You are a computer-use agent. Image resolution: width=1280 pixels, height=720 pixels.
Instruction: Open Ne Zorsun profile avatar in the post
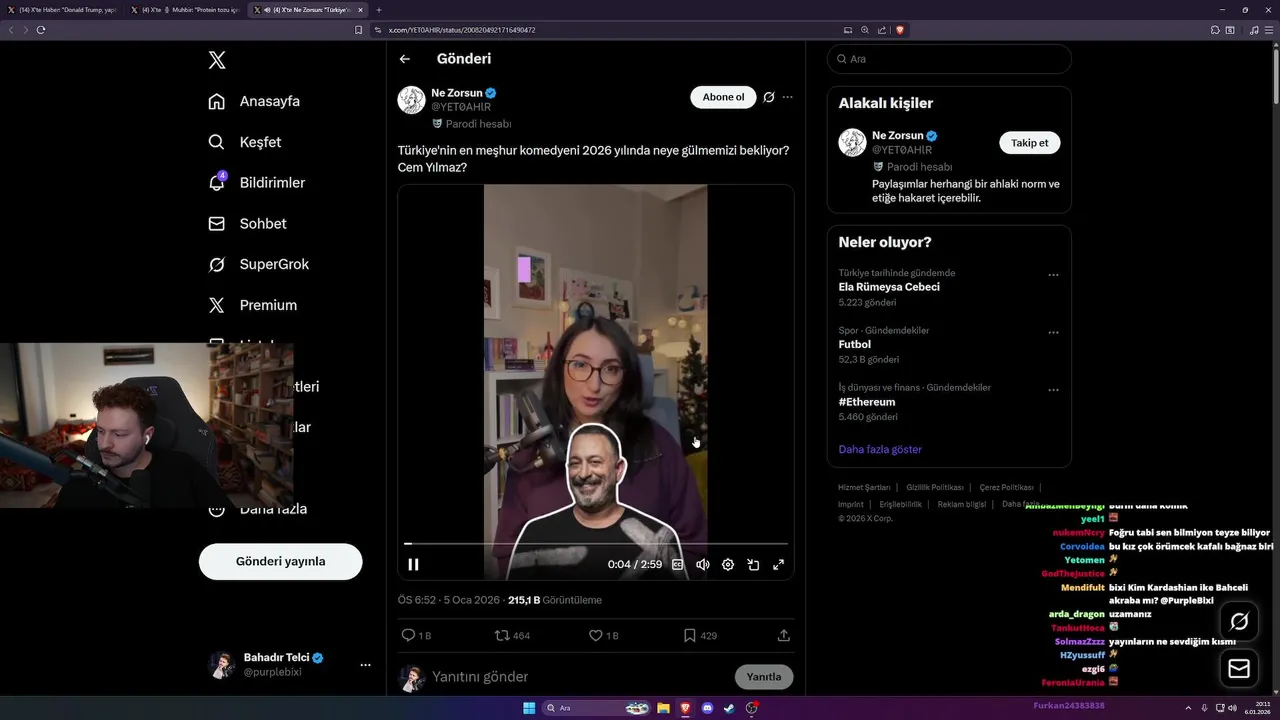tap(411, 100)
